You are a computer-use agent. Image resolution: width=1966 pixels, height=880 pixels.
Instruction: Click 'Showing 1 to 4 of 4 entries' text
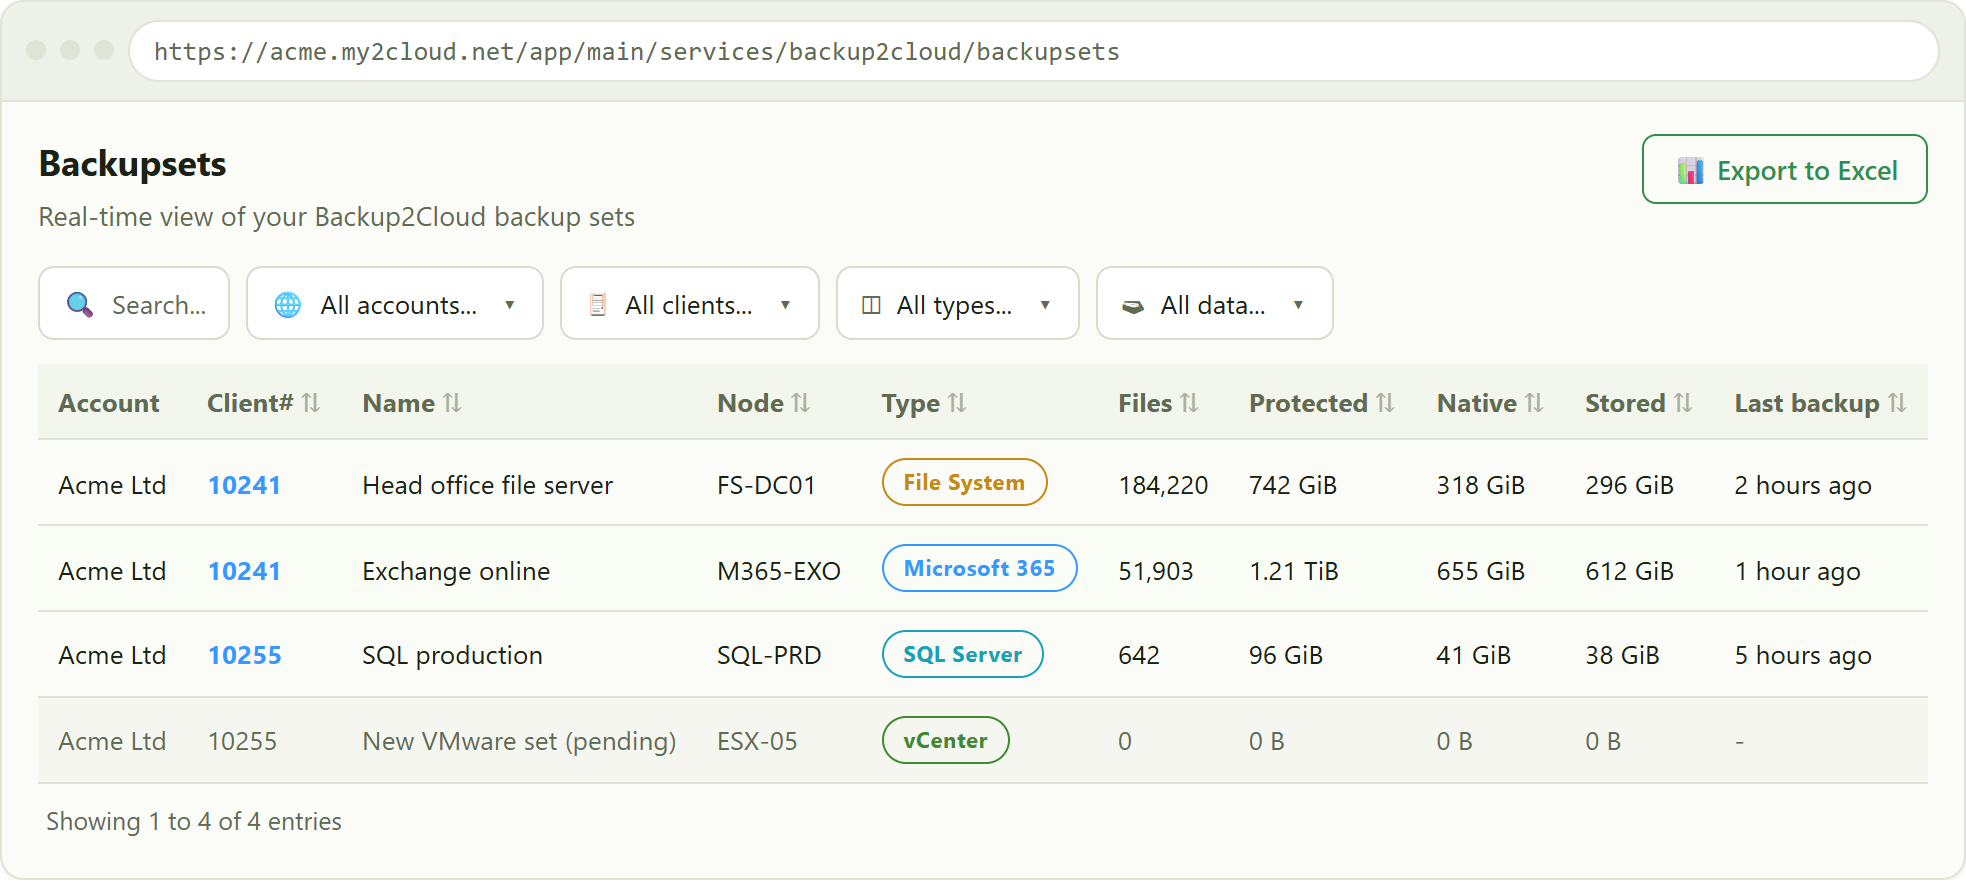pyautogui.click(x=194, y=821)
